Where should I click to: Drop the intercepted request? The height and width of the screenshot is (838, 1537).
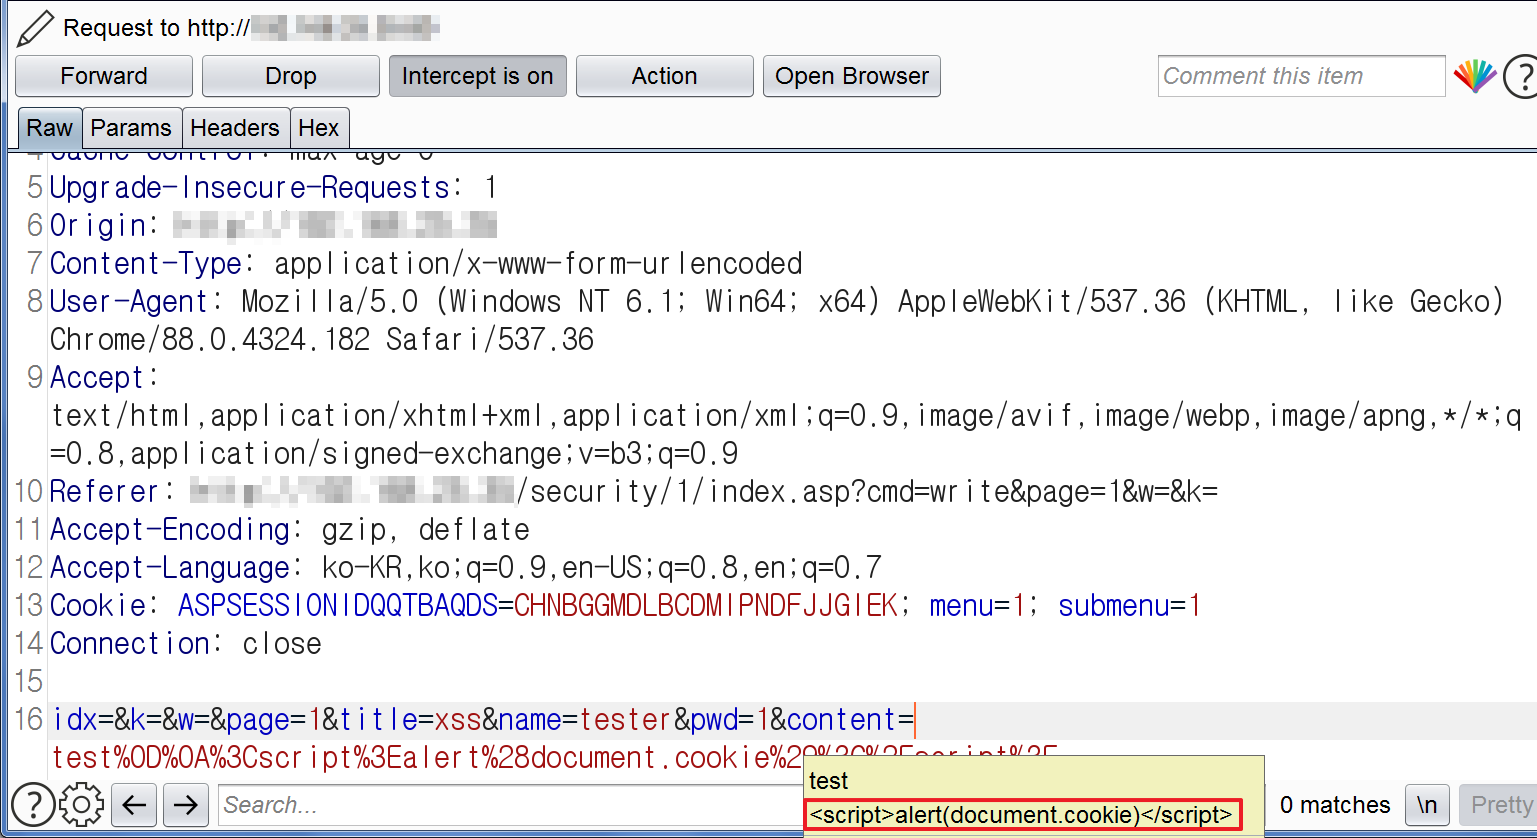click(x=291, y=76)
